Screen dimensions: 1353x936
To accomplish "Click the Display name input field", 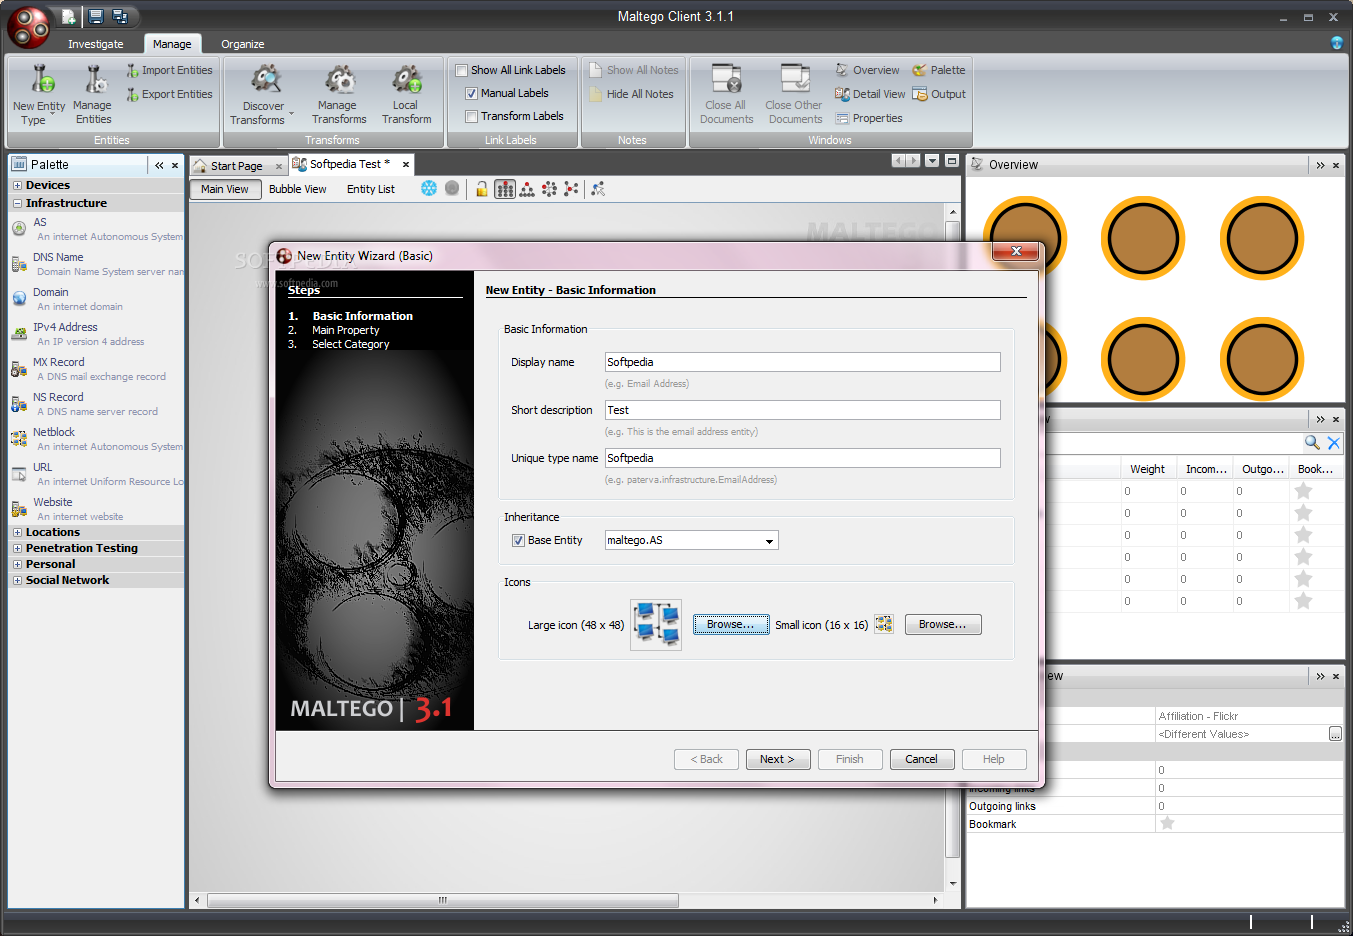I will (x=803, y=362).
